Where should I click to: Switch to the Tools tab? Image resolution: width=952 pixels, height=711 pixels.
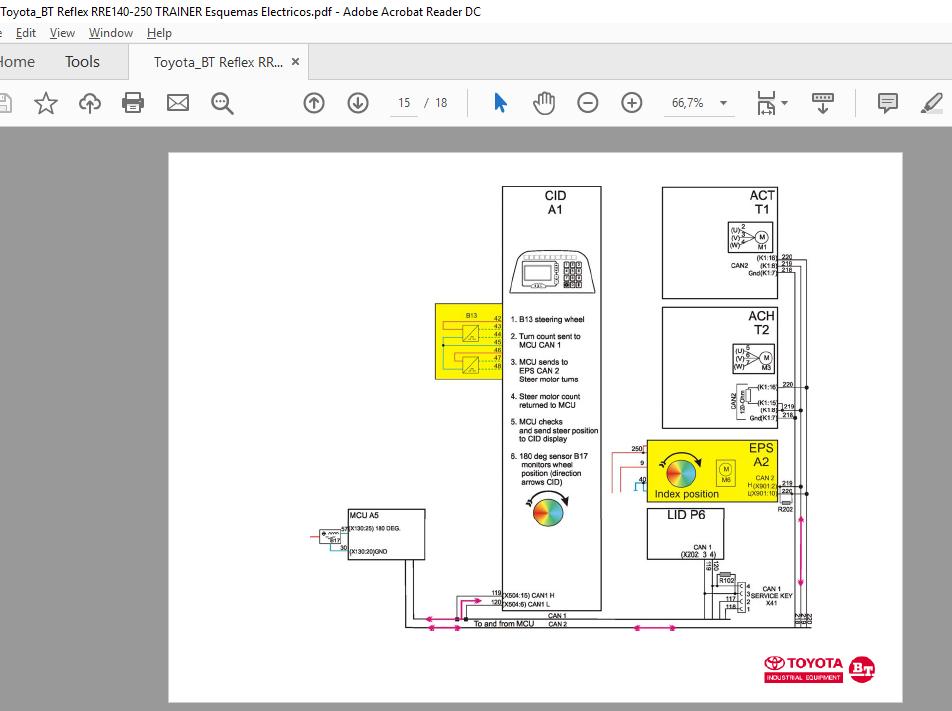[x=82, y=62]
